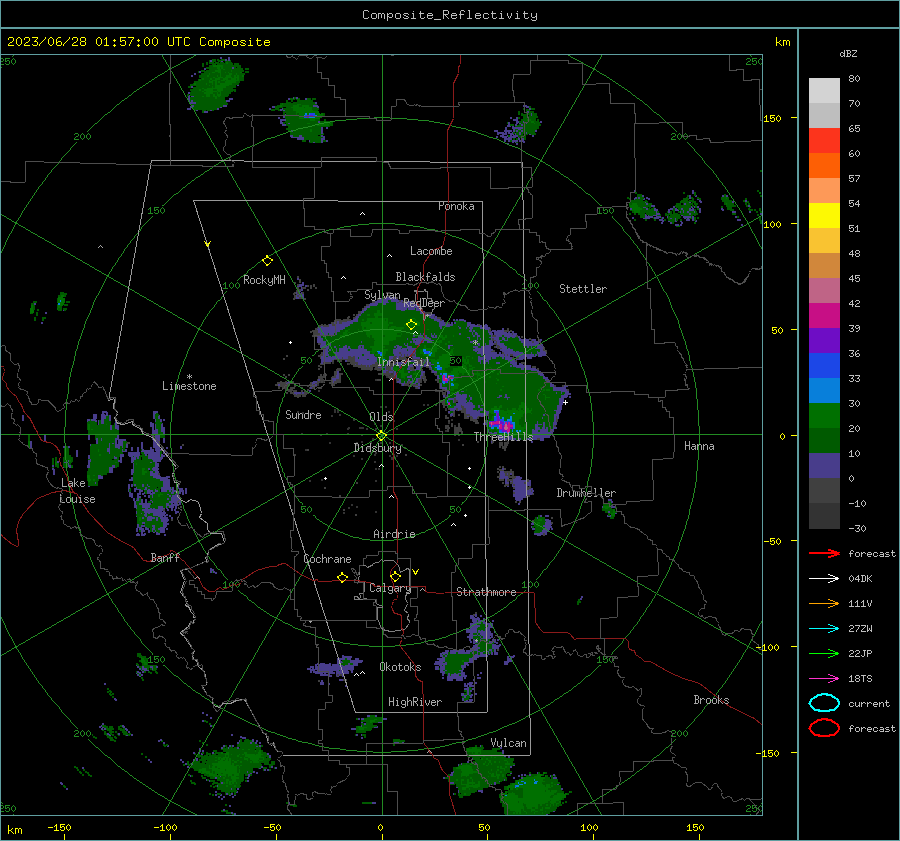Select the light green 20-30 dBZ swatch

[x=824, y=416]
